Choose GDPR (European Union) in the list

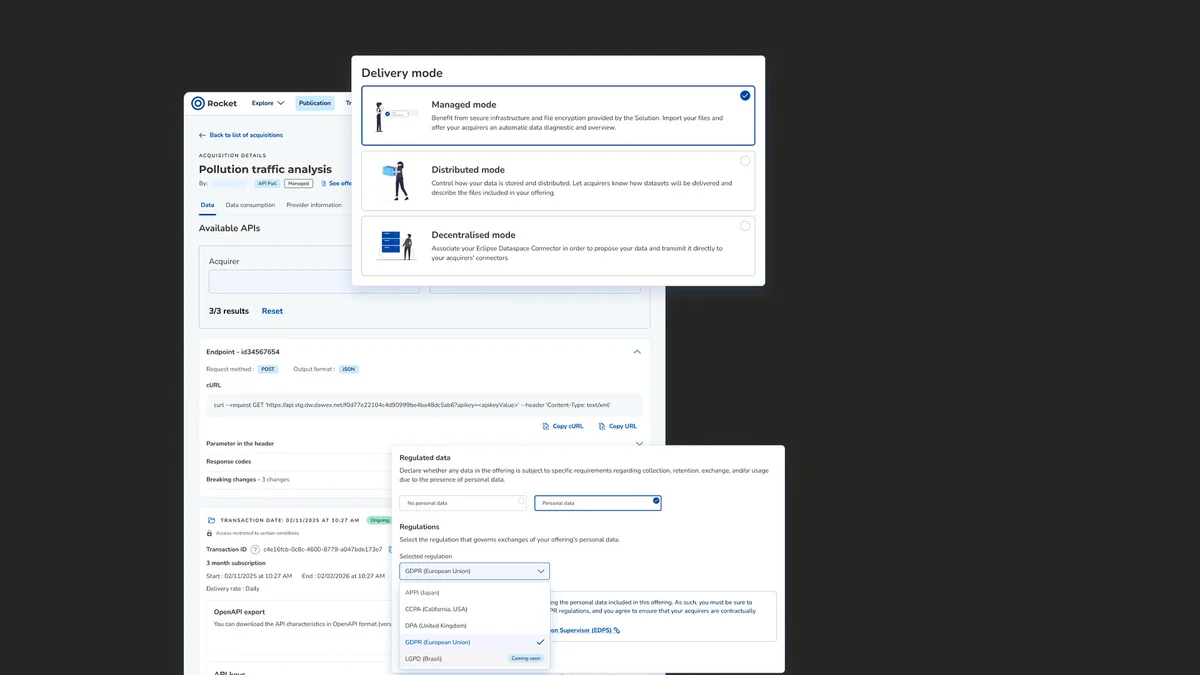(x=474, y=642)
